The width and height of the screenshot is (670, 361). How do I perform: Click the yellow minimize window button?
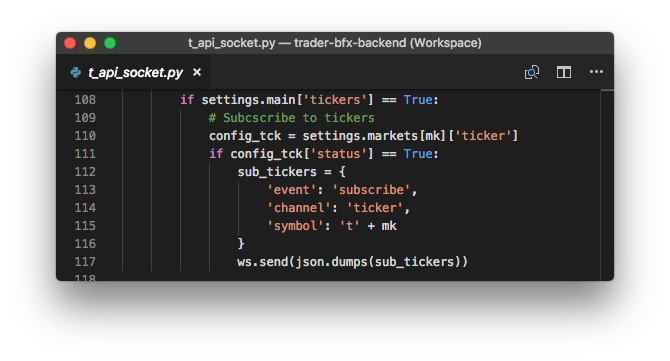point(90,43)
